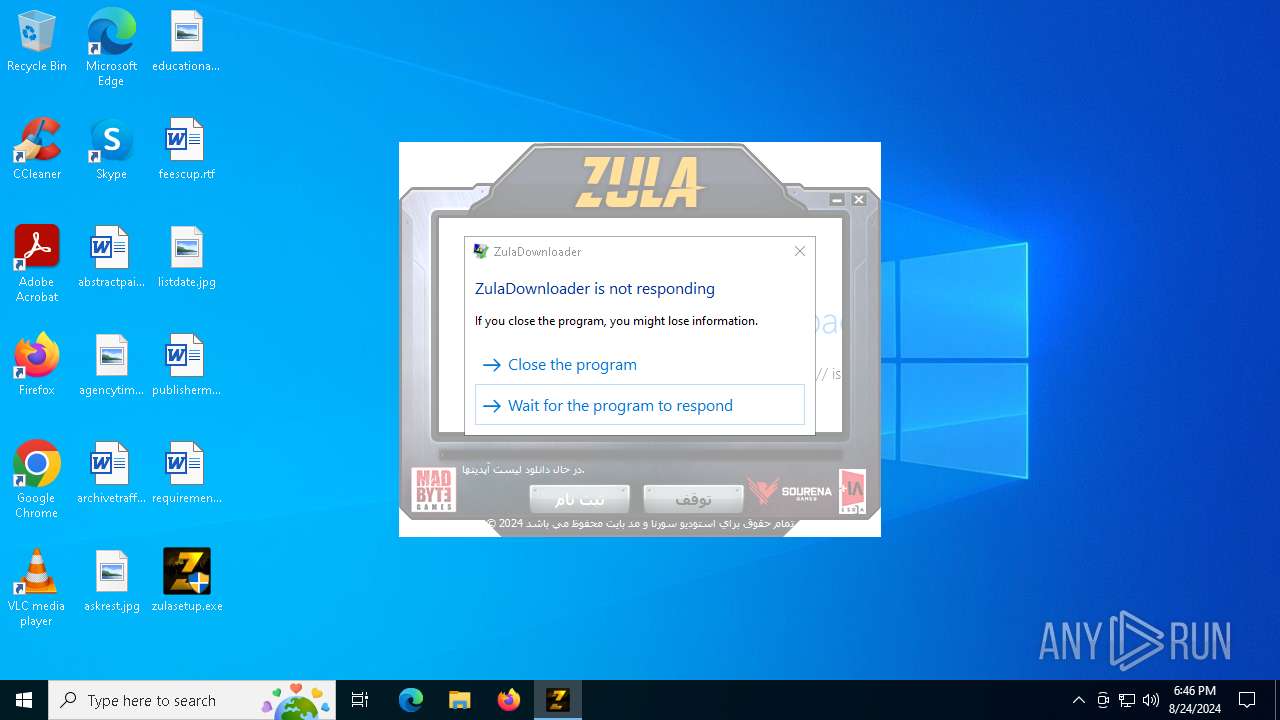
Task: Close the ZulaDownloader not responding dialog
Action: (800, 251)
